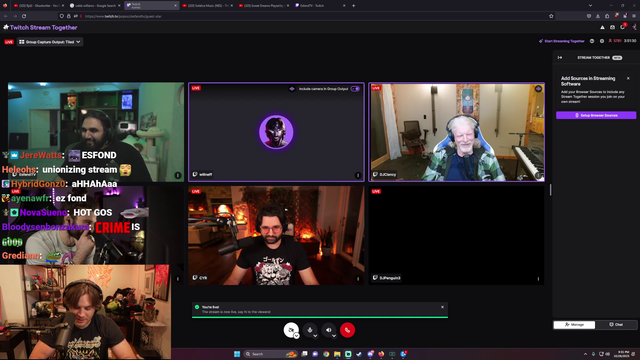Open inbox icon in Twitch header
Screen dimensions: 640x360
pos(612,27)
